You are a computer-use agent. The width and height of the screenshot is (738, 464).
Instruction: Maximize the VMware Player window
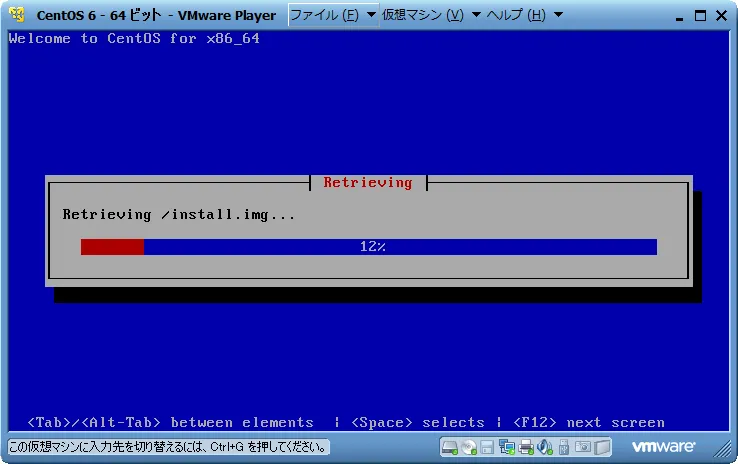pyautogui.click(x=700, y=16)
